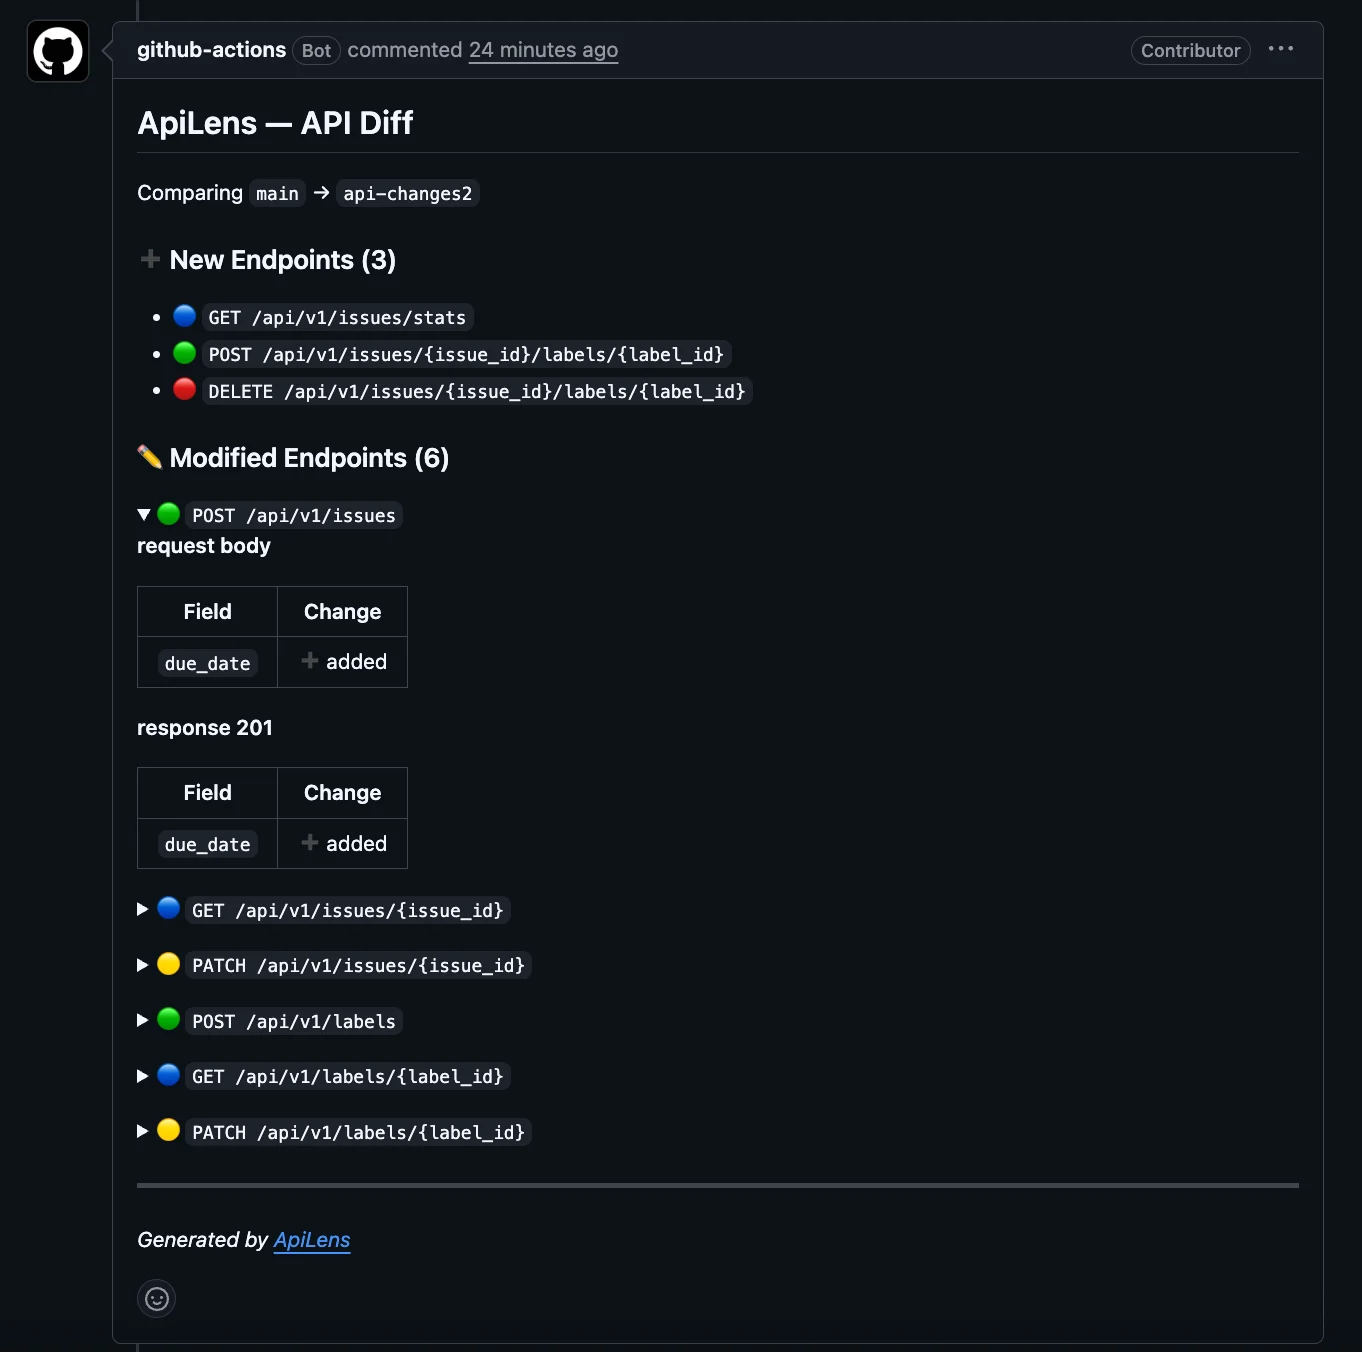
Task: Click Change header in response 201 table
Action: click(343, 793)
